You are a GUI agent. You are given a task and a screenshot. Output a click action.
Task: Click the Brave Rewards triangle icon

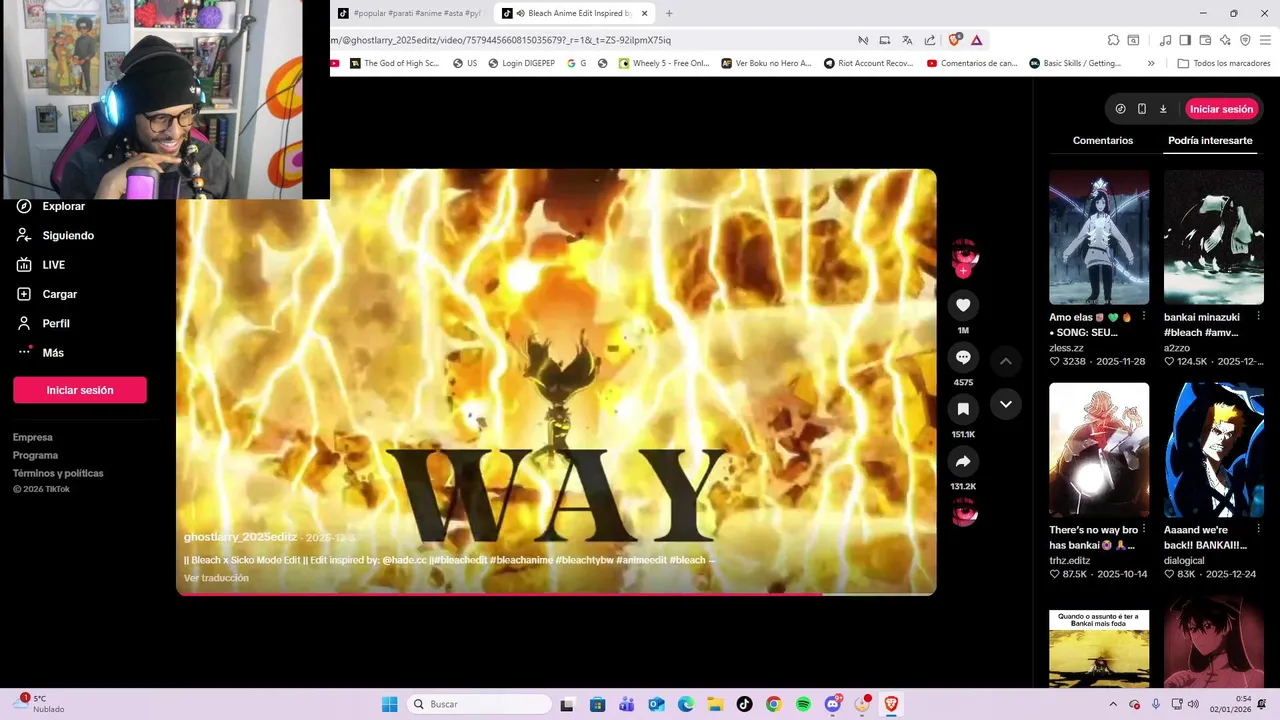976,40
